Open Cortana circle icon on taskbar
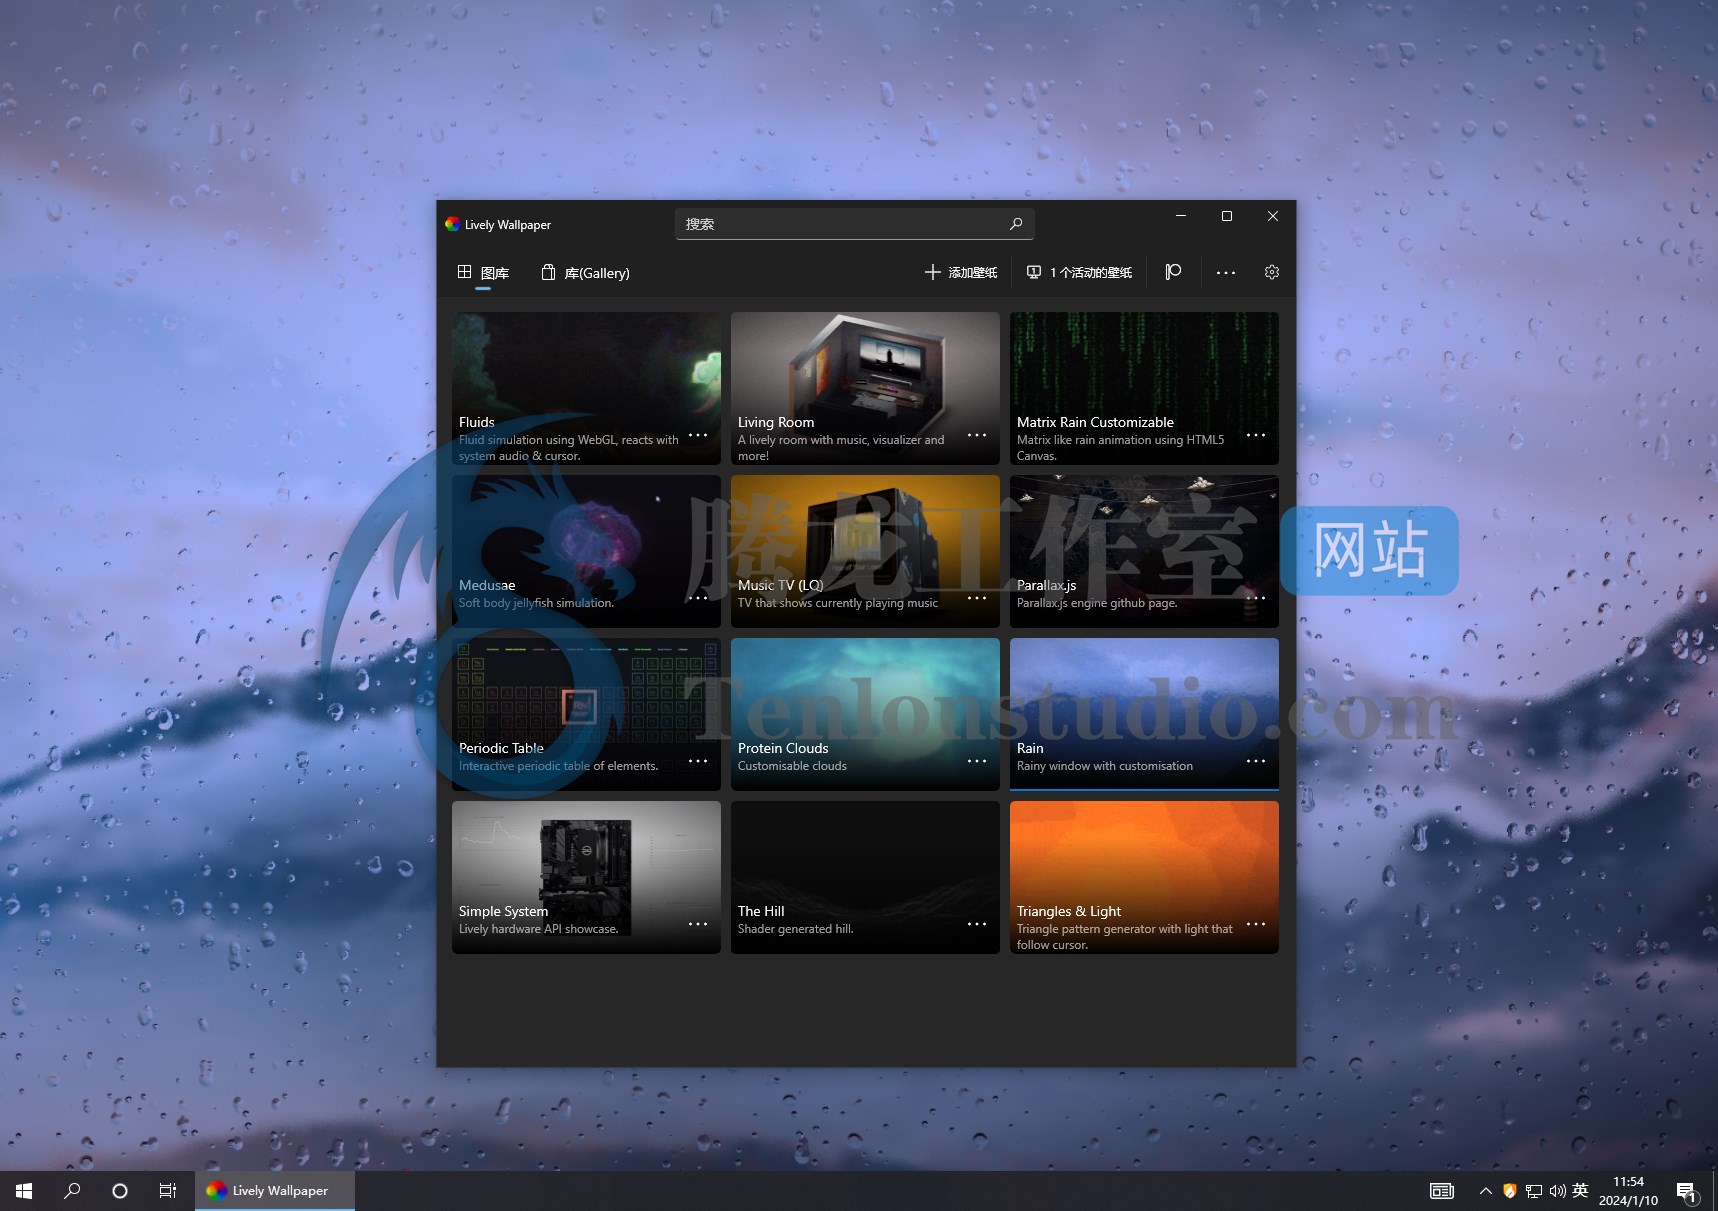1718x1211 pixels. [x=120, y=1191]
